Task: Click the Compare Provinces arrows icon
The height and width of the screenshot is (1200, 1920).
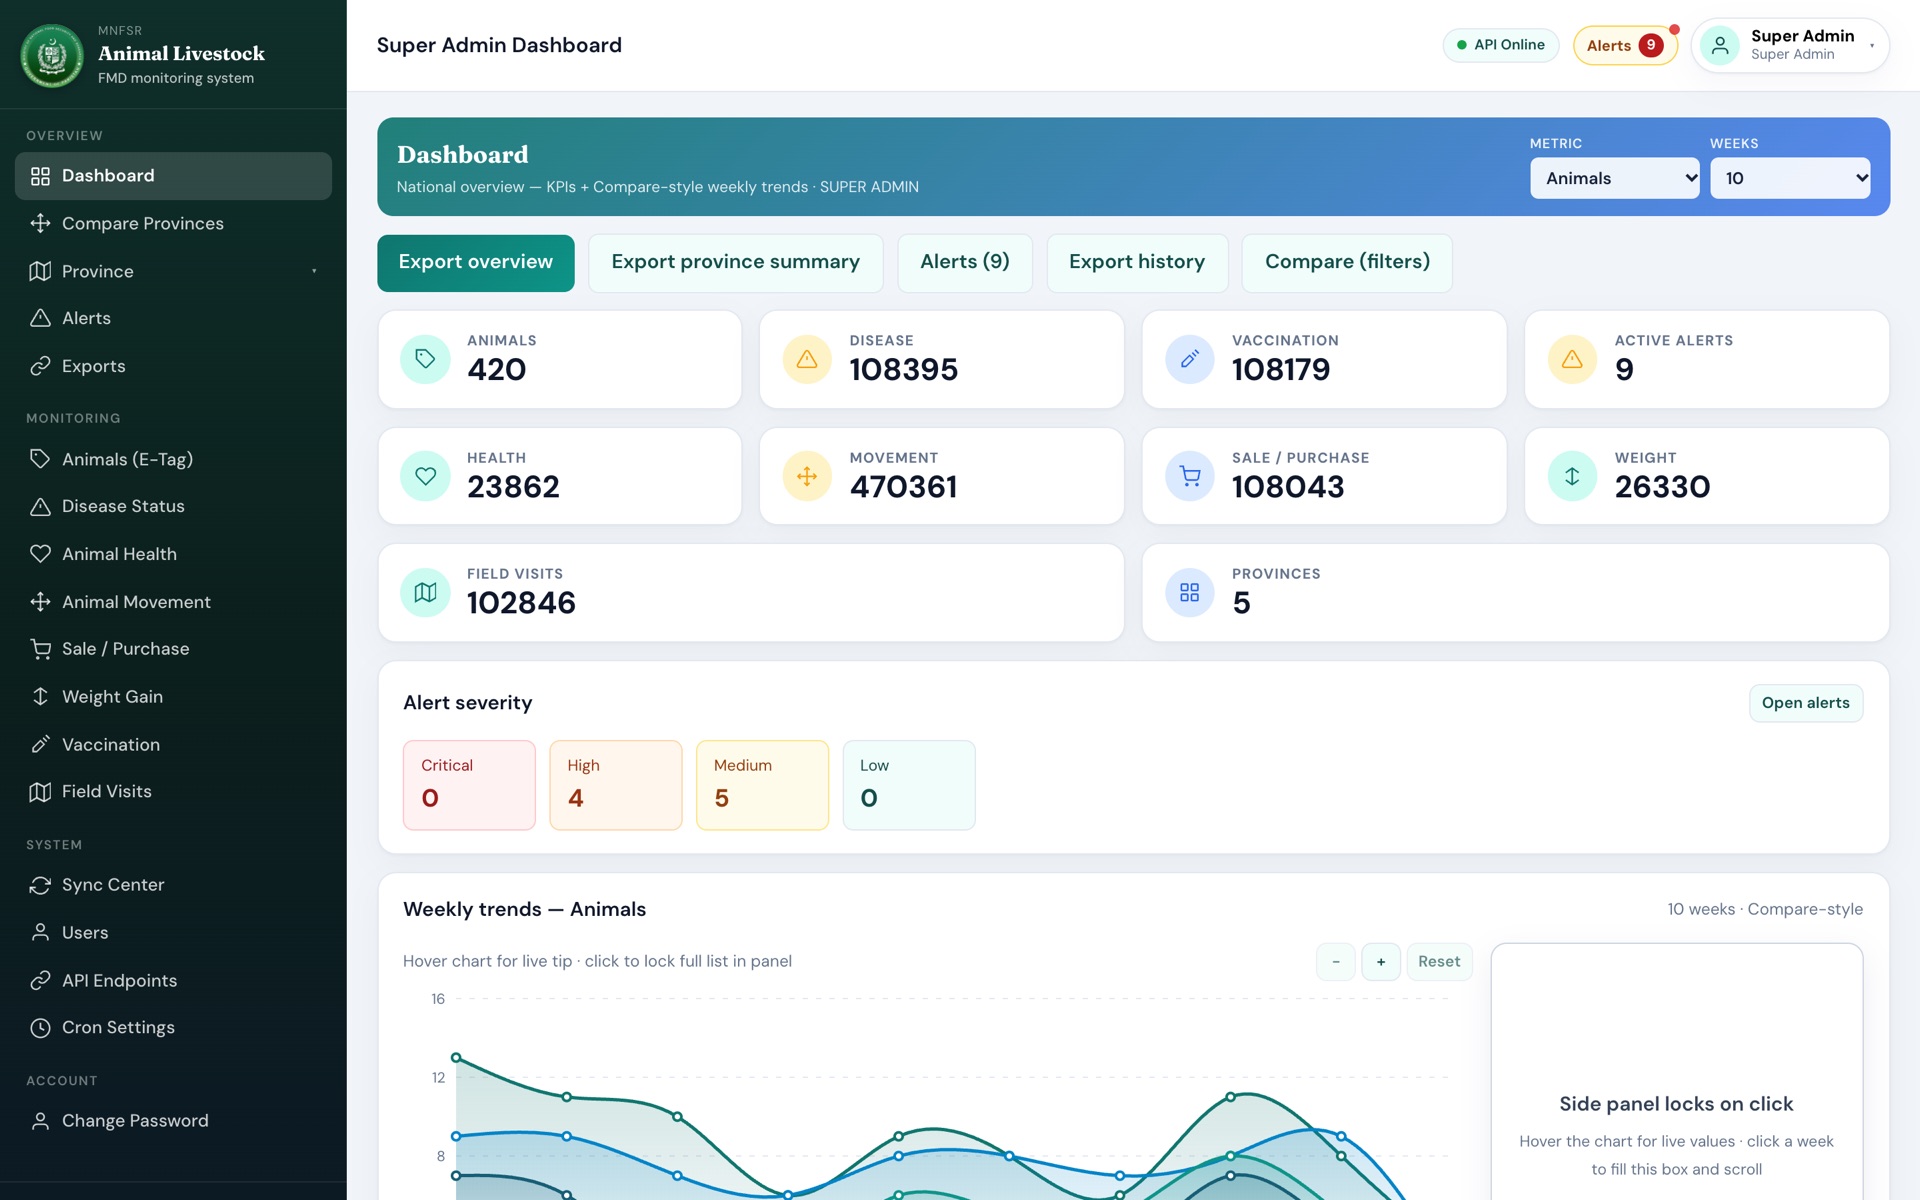Action: [x=40, y=223]
